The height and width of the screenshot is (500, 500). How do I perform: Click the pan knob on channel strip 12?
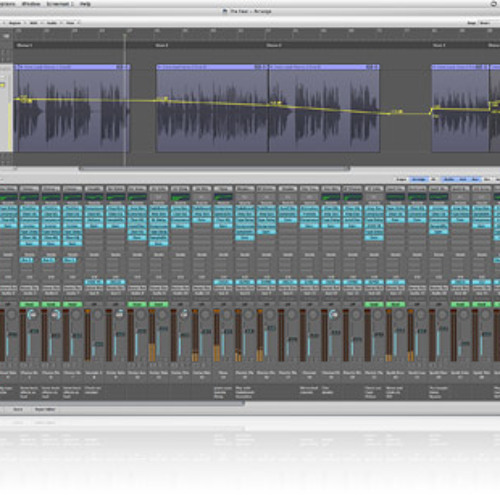[184, 314]
